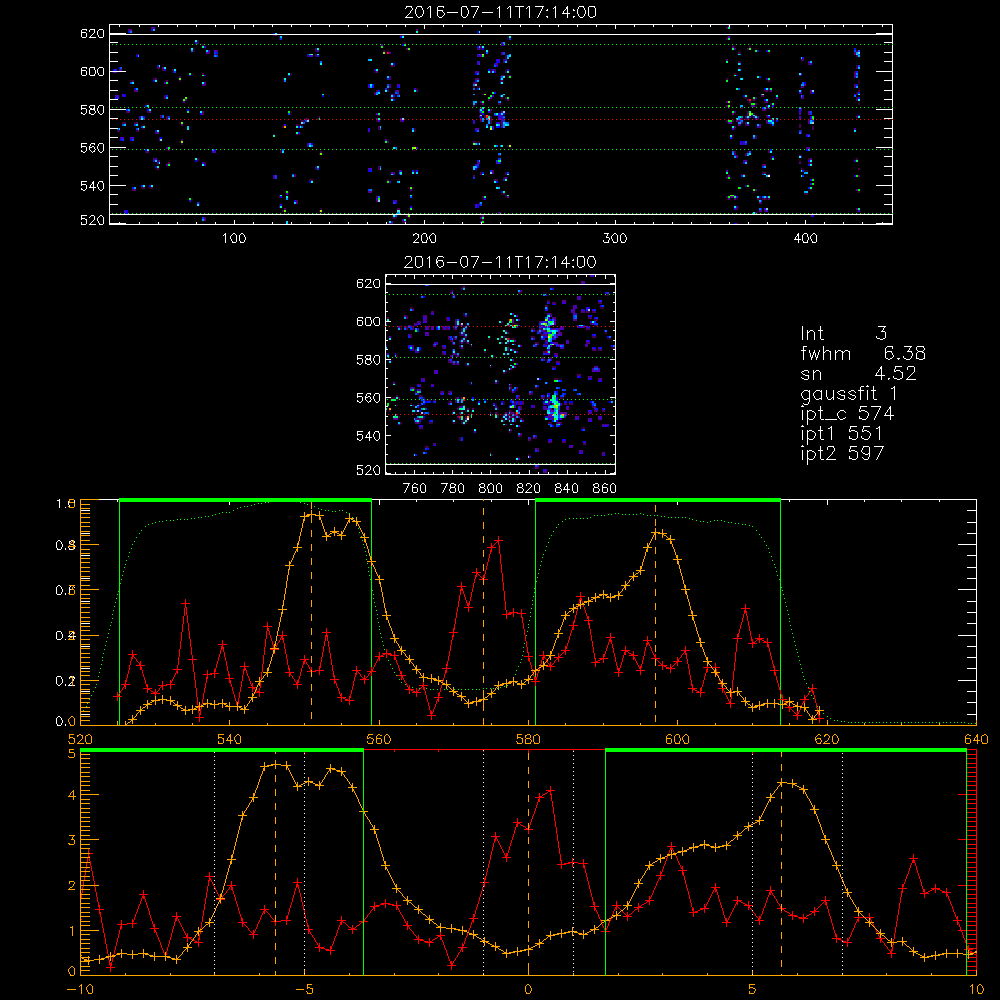Screen dimensions: 1000x1000
Task: Click the middle zoomed plot's timestamp title
Action: [x=501, y=262]
